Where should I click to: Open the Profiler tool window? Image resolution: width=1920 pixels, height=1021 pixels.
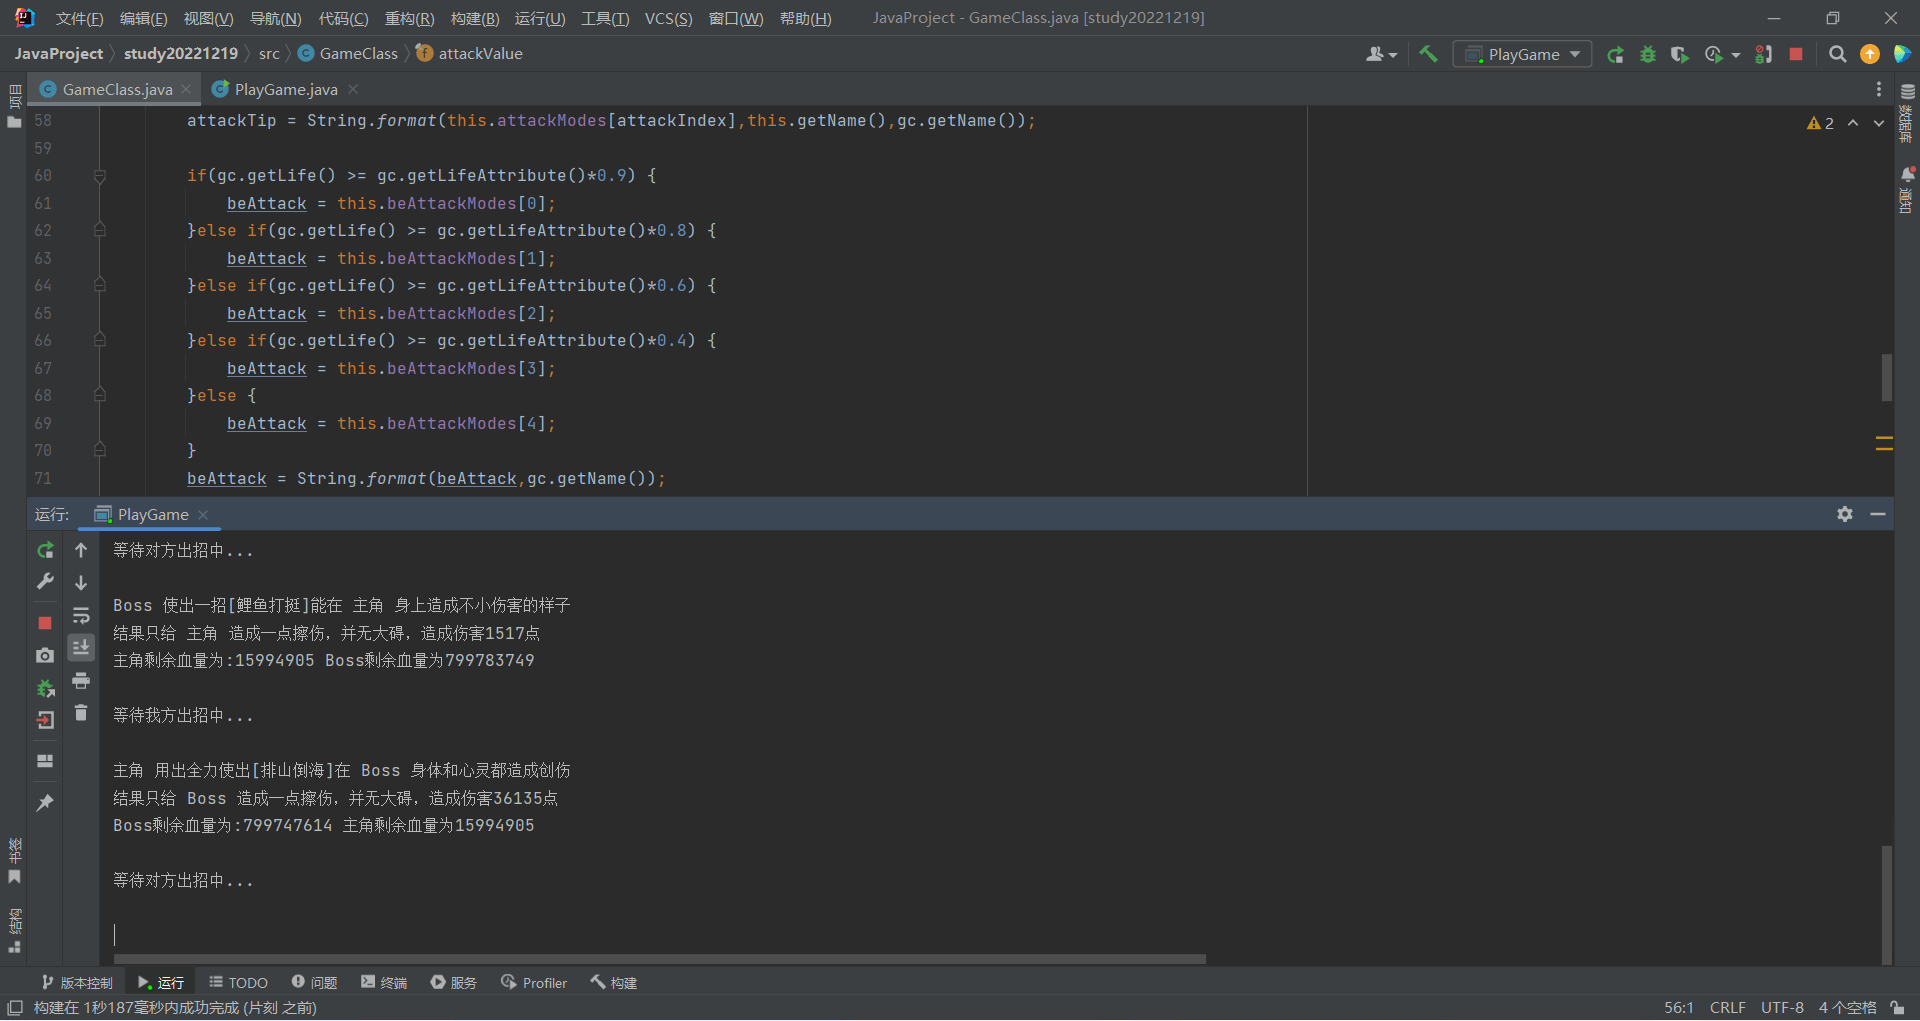[534, 983]
